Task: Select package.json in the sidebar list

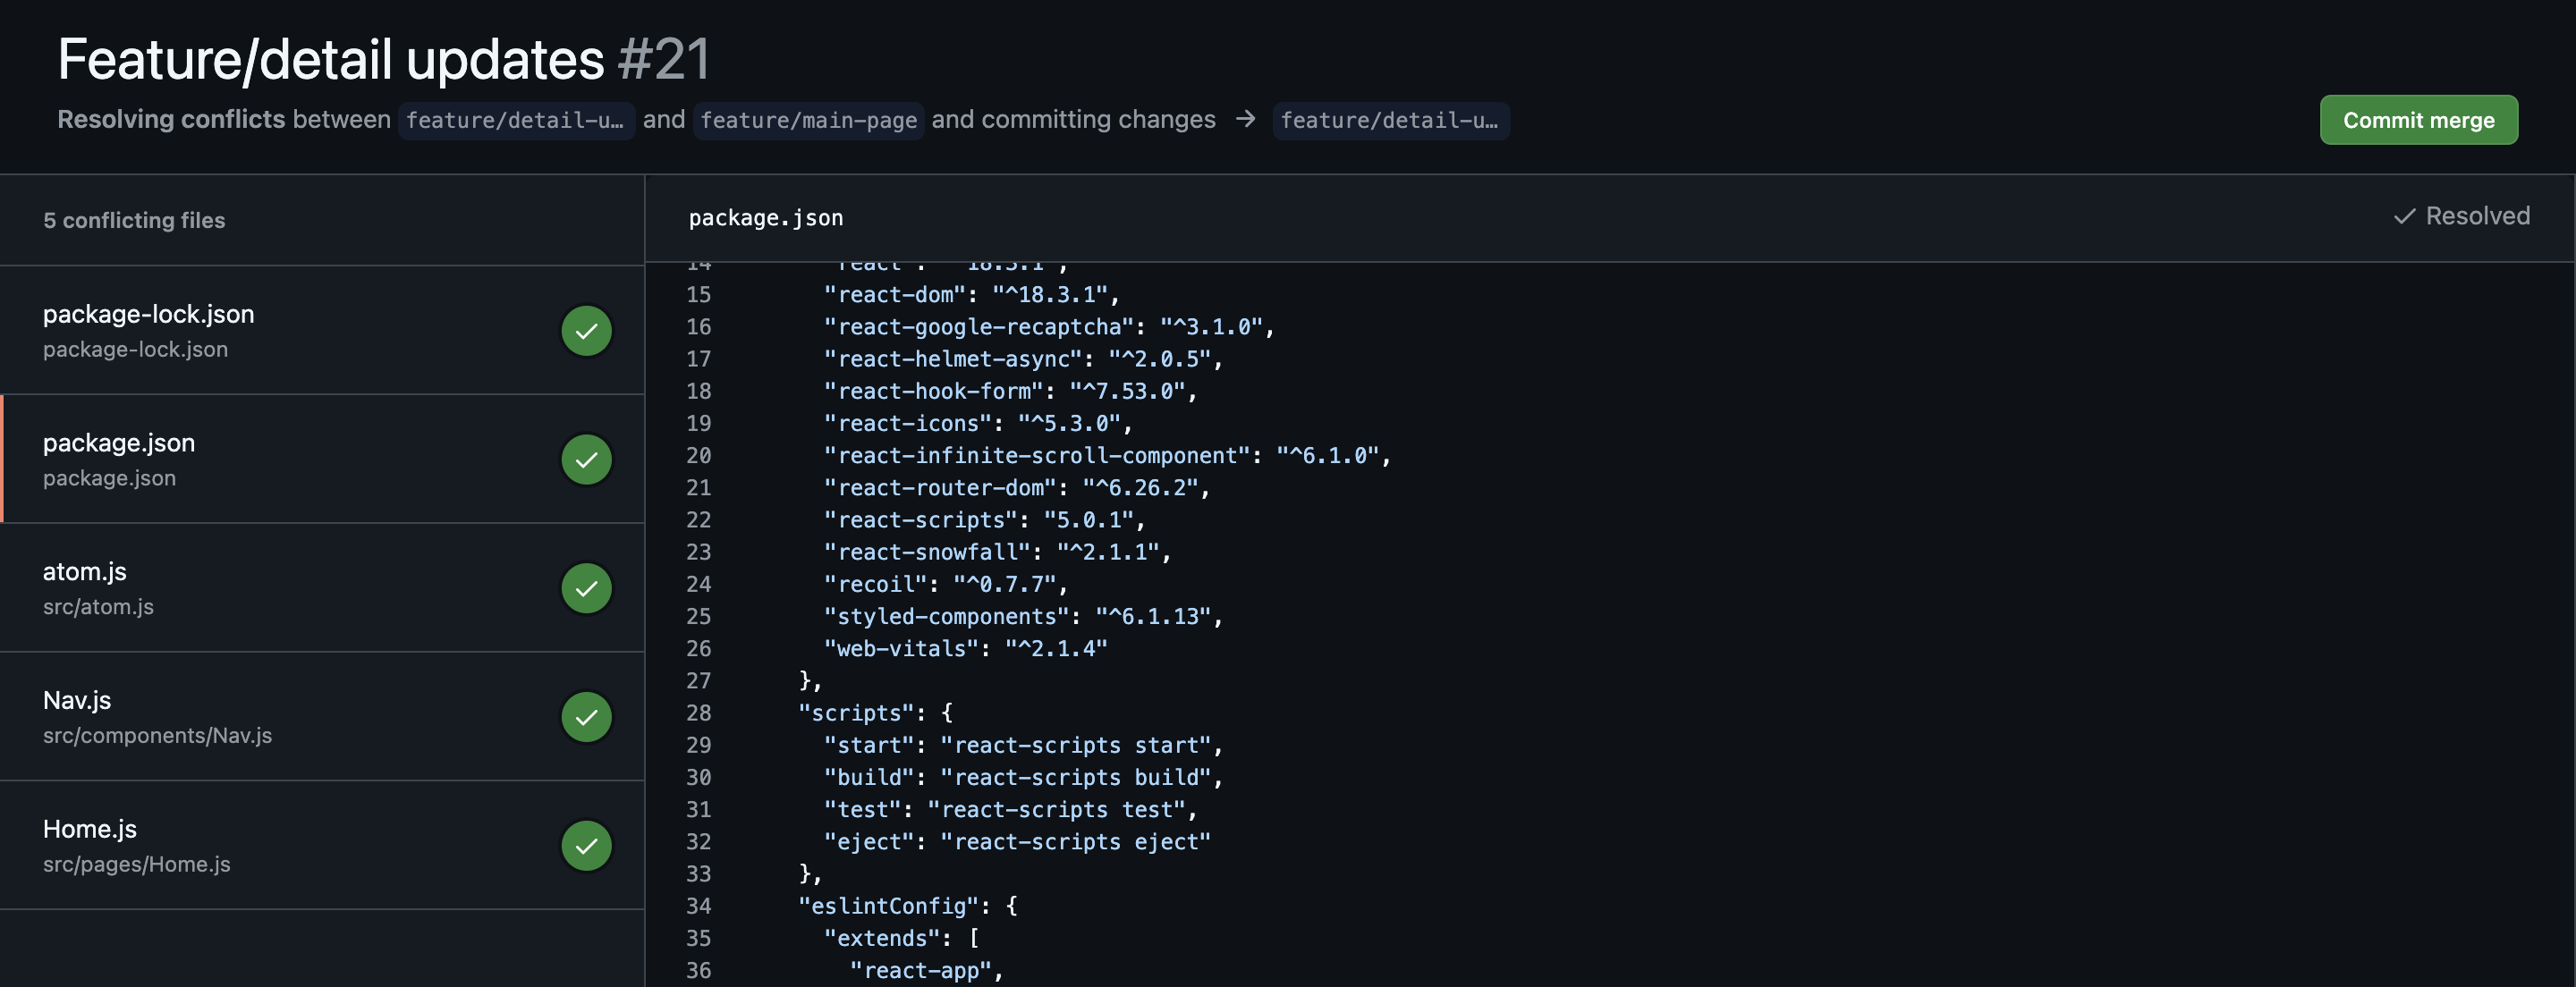Action: pos(119,443)
